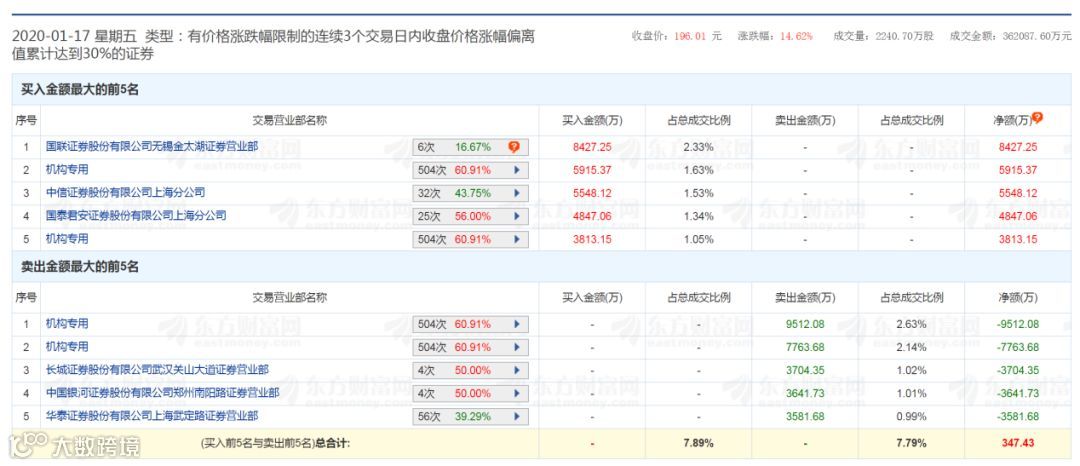The height and width of the screenshot is (466, 1080).
Task: Click the sell amount 9512.08 cell
Action: tap(804, 324)
